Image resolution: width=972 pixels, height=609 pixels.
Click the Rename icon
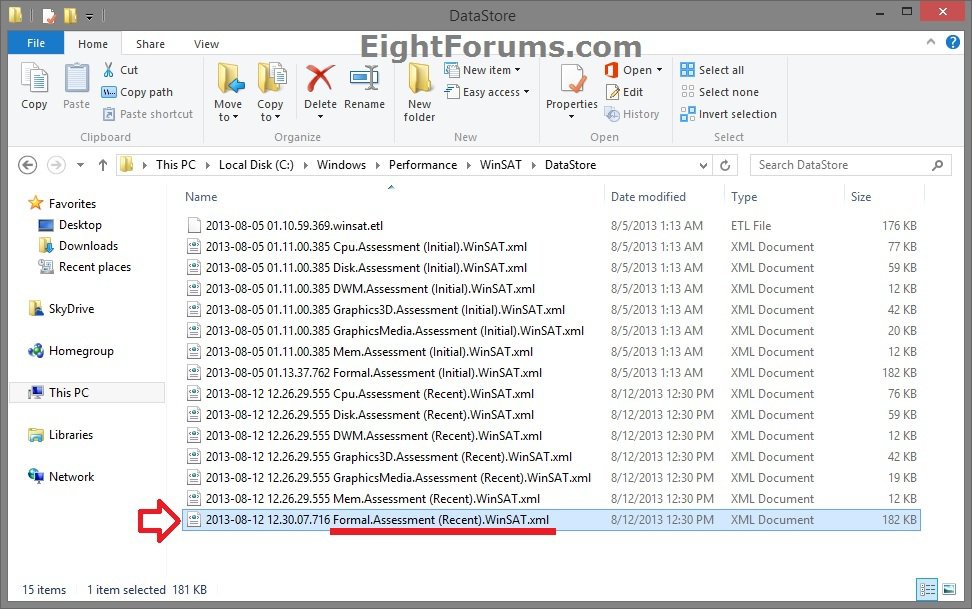364,79
